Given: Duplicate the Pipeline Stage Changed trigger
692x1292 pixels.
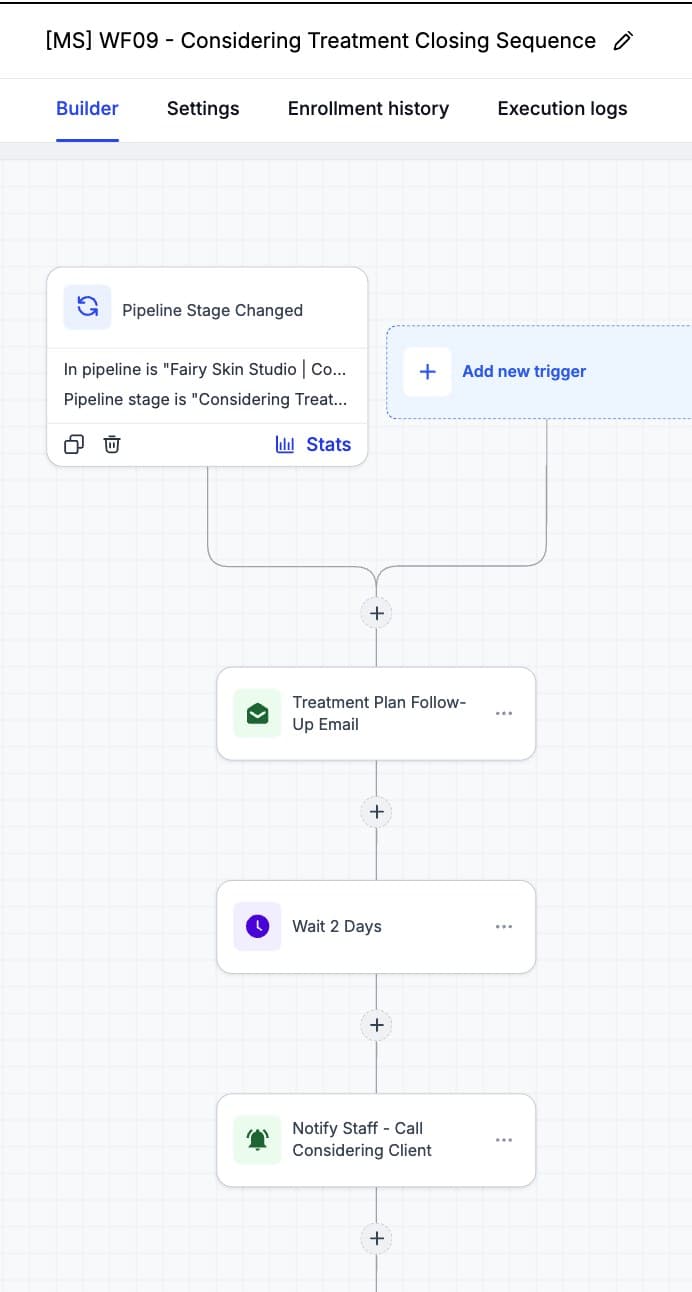Looking at the screenshot, I should point(74,445).
